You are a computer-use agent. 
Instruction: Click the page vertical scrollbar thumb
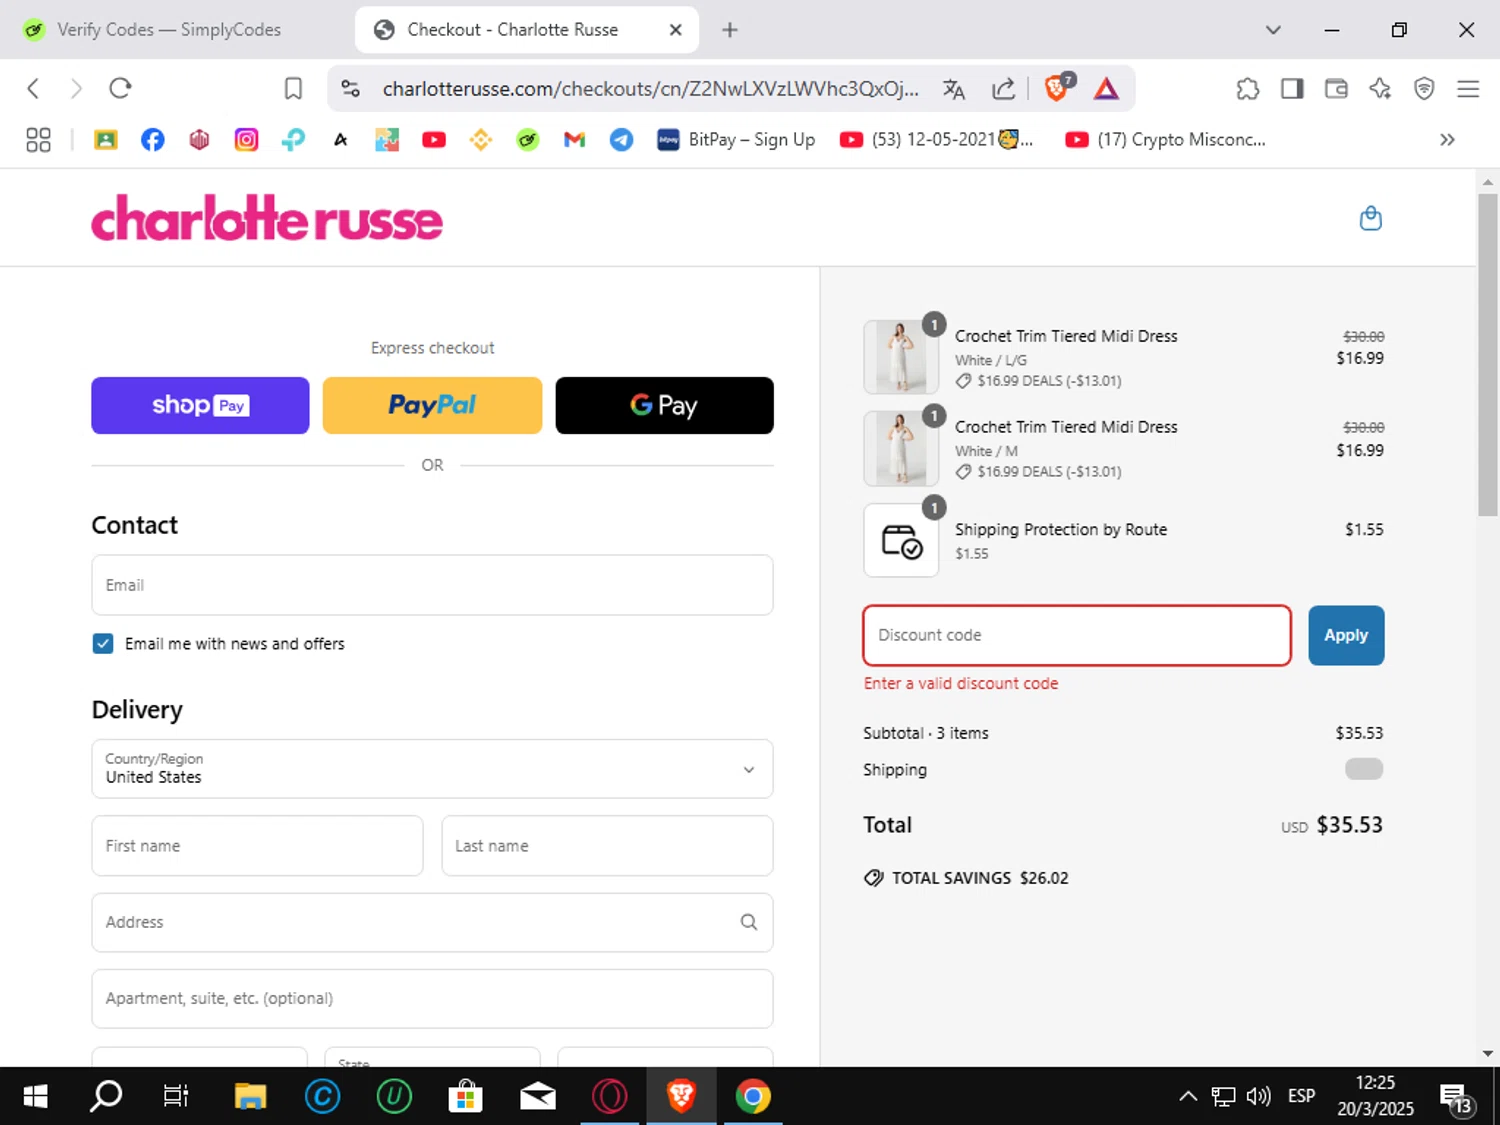(x=1487, y=355)
